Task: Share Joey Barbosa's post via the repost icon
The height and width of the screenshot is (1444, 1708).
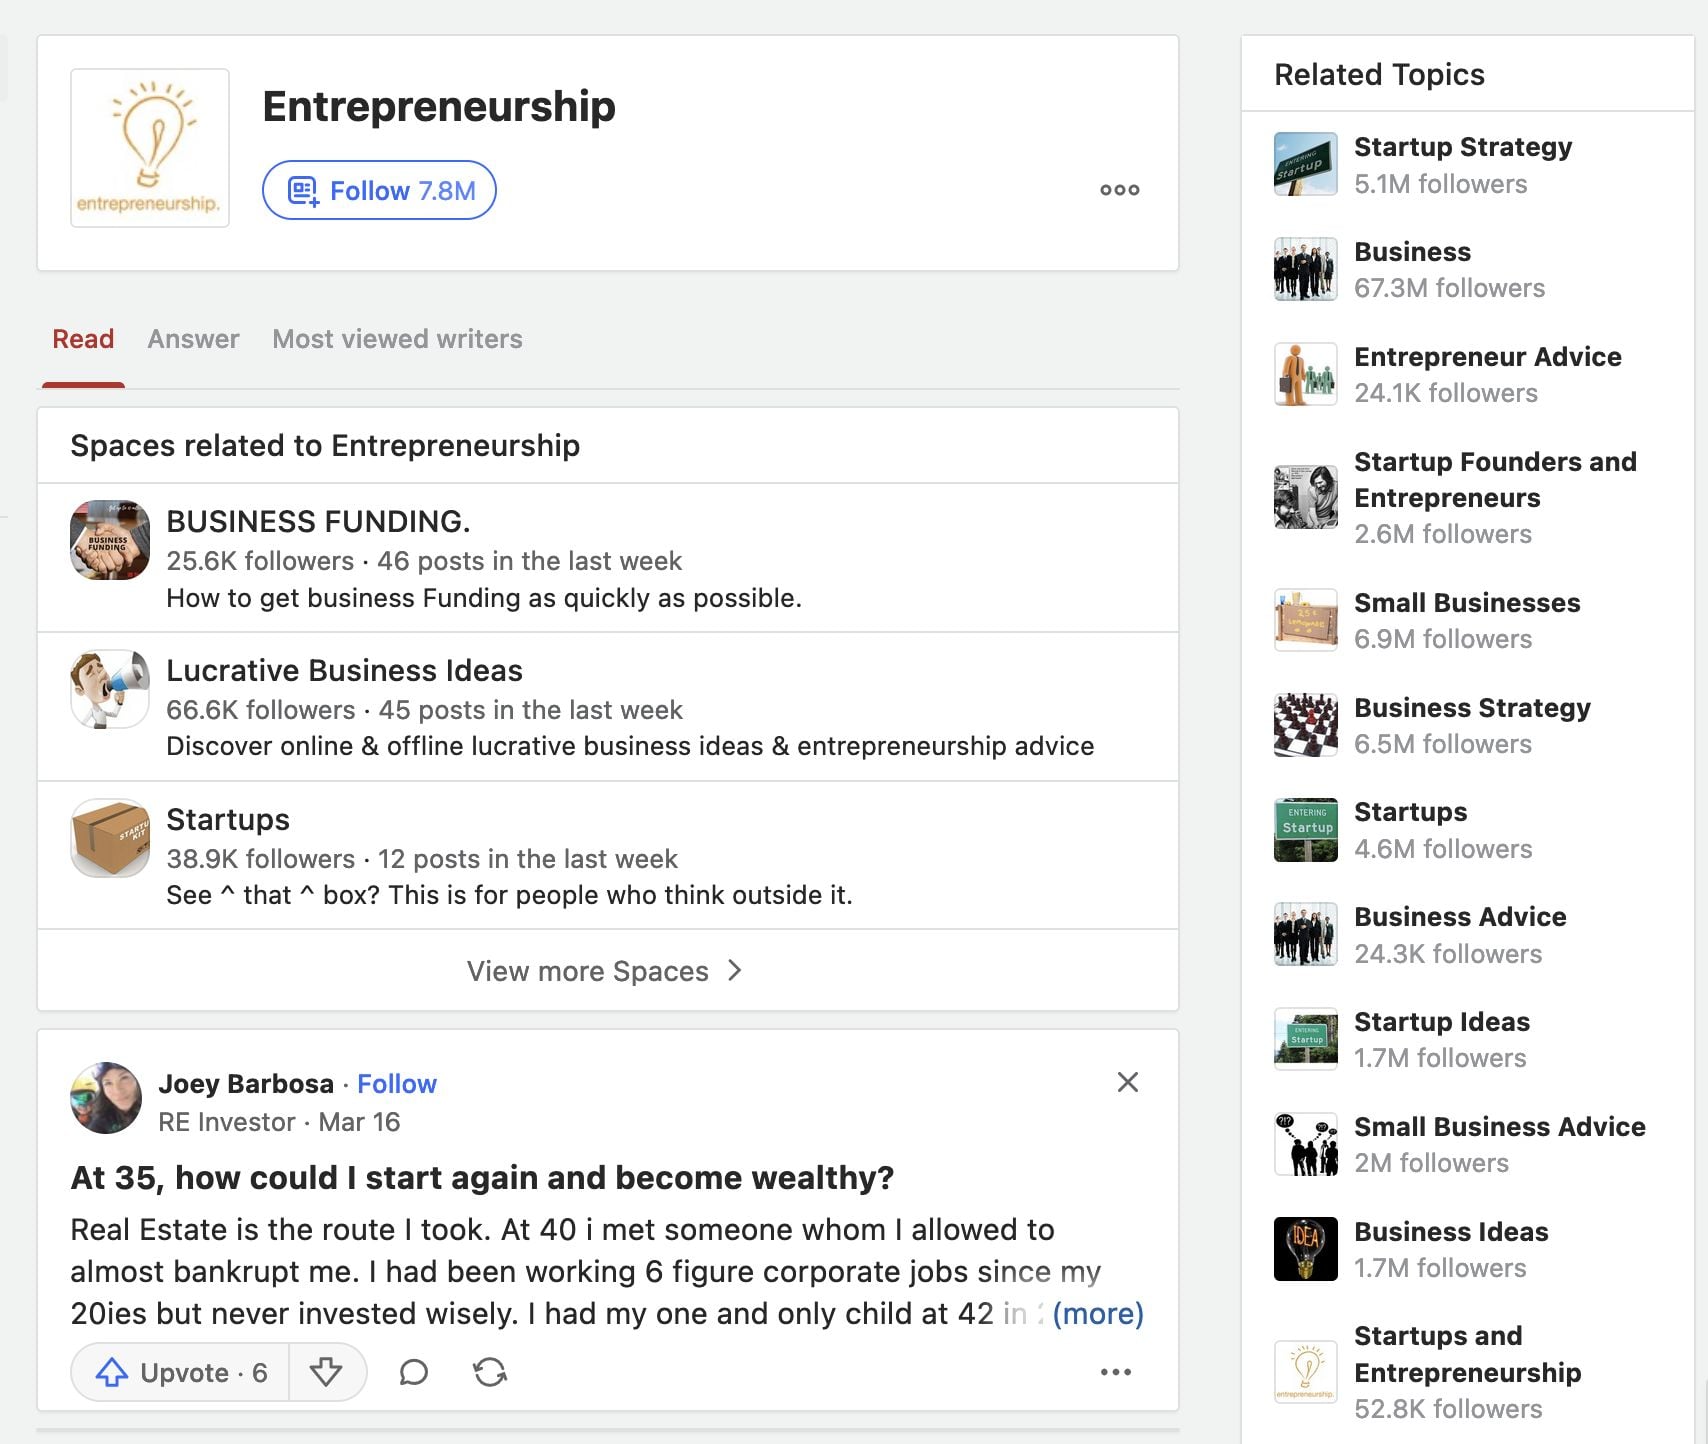Action: [489, 1372]
